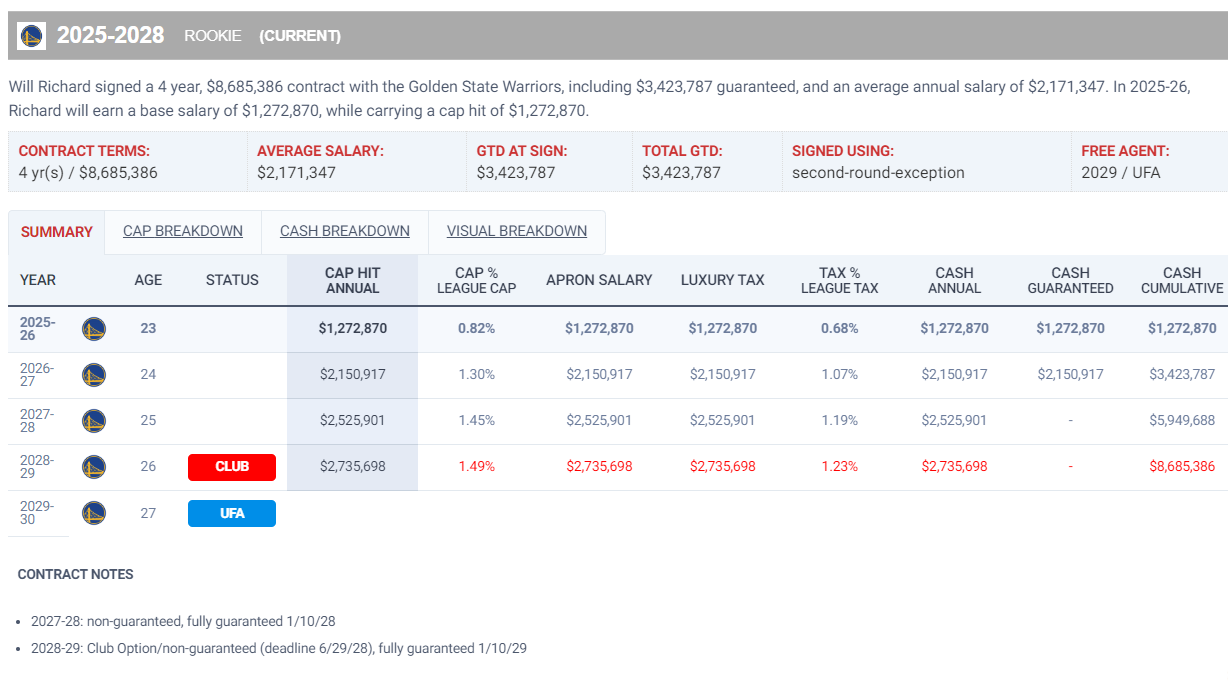Click the Luxury Tax column header
The width and height of the screenshot is (1228, 686).
click(x=723, y=280)
